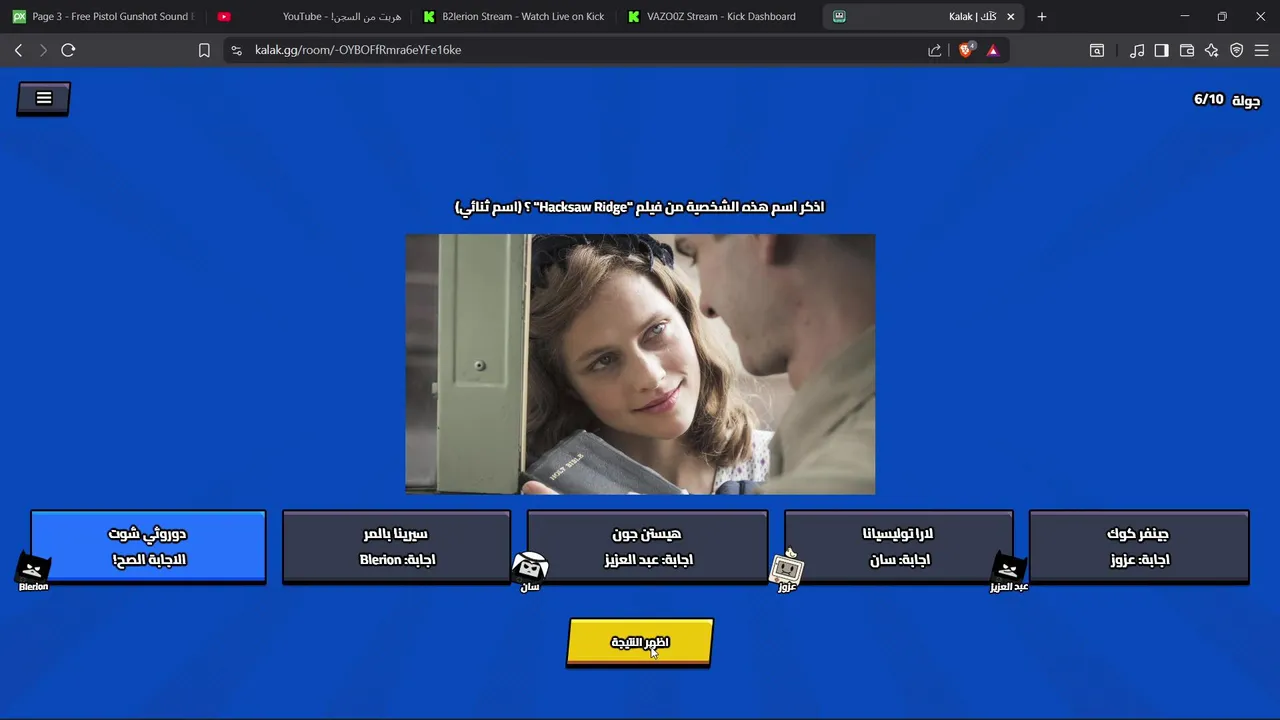Open the tab search icon in the toolbar
Viewport: 1280px width, 720px height.
(1097, 50)
